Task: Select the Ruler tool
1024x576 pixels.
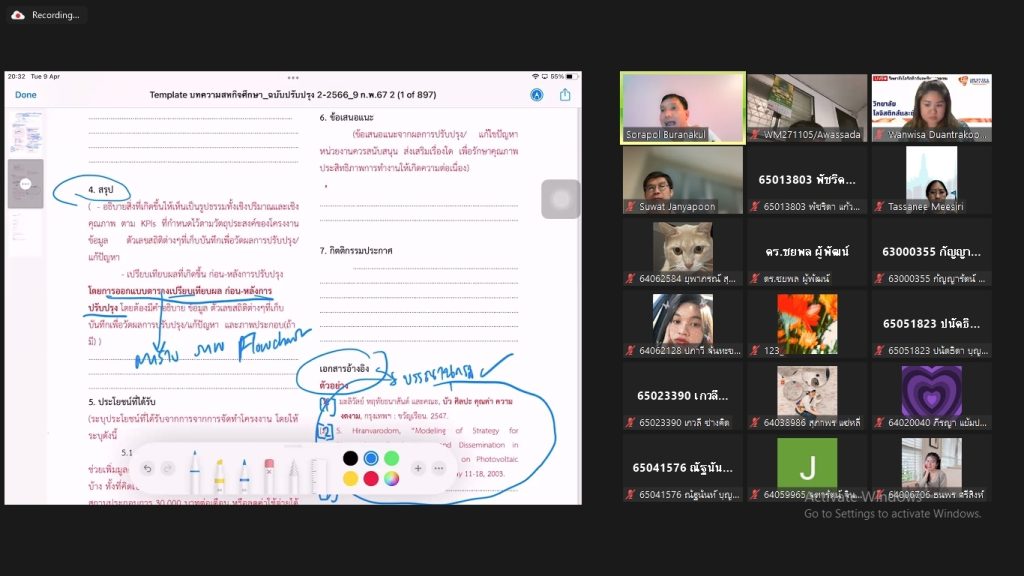Action: (319, 475)
